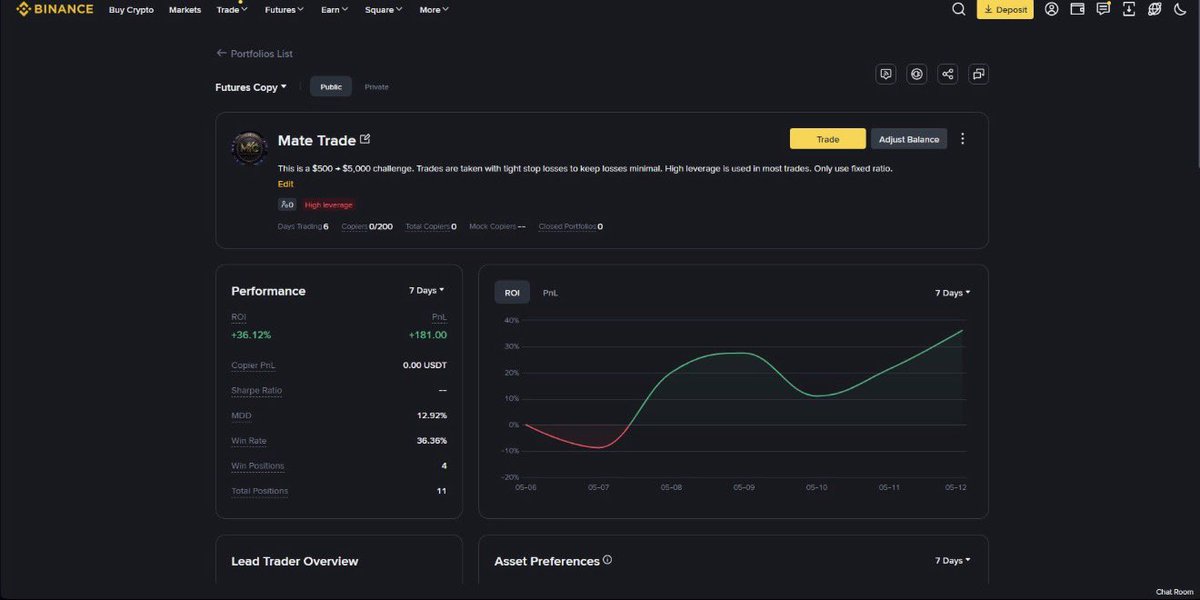1200x600 pixels.
Task: Click the Win Rate label
Action: coord(249,440)
